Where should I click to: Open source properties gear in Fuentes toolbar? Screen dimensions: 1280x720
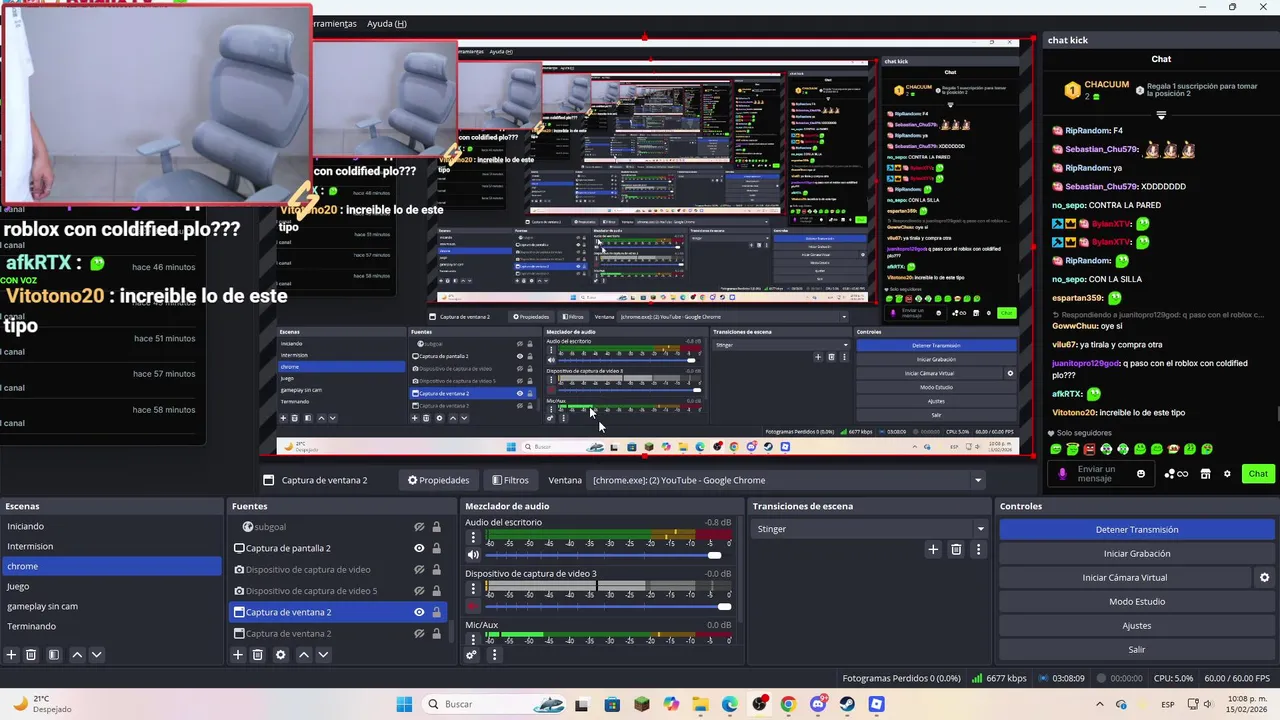pos(280,655)
